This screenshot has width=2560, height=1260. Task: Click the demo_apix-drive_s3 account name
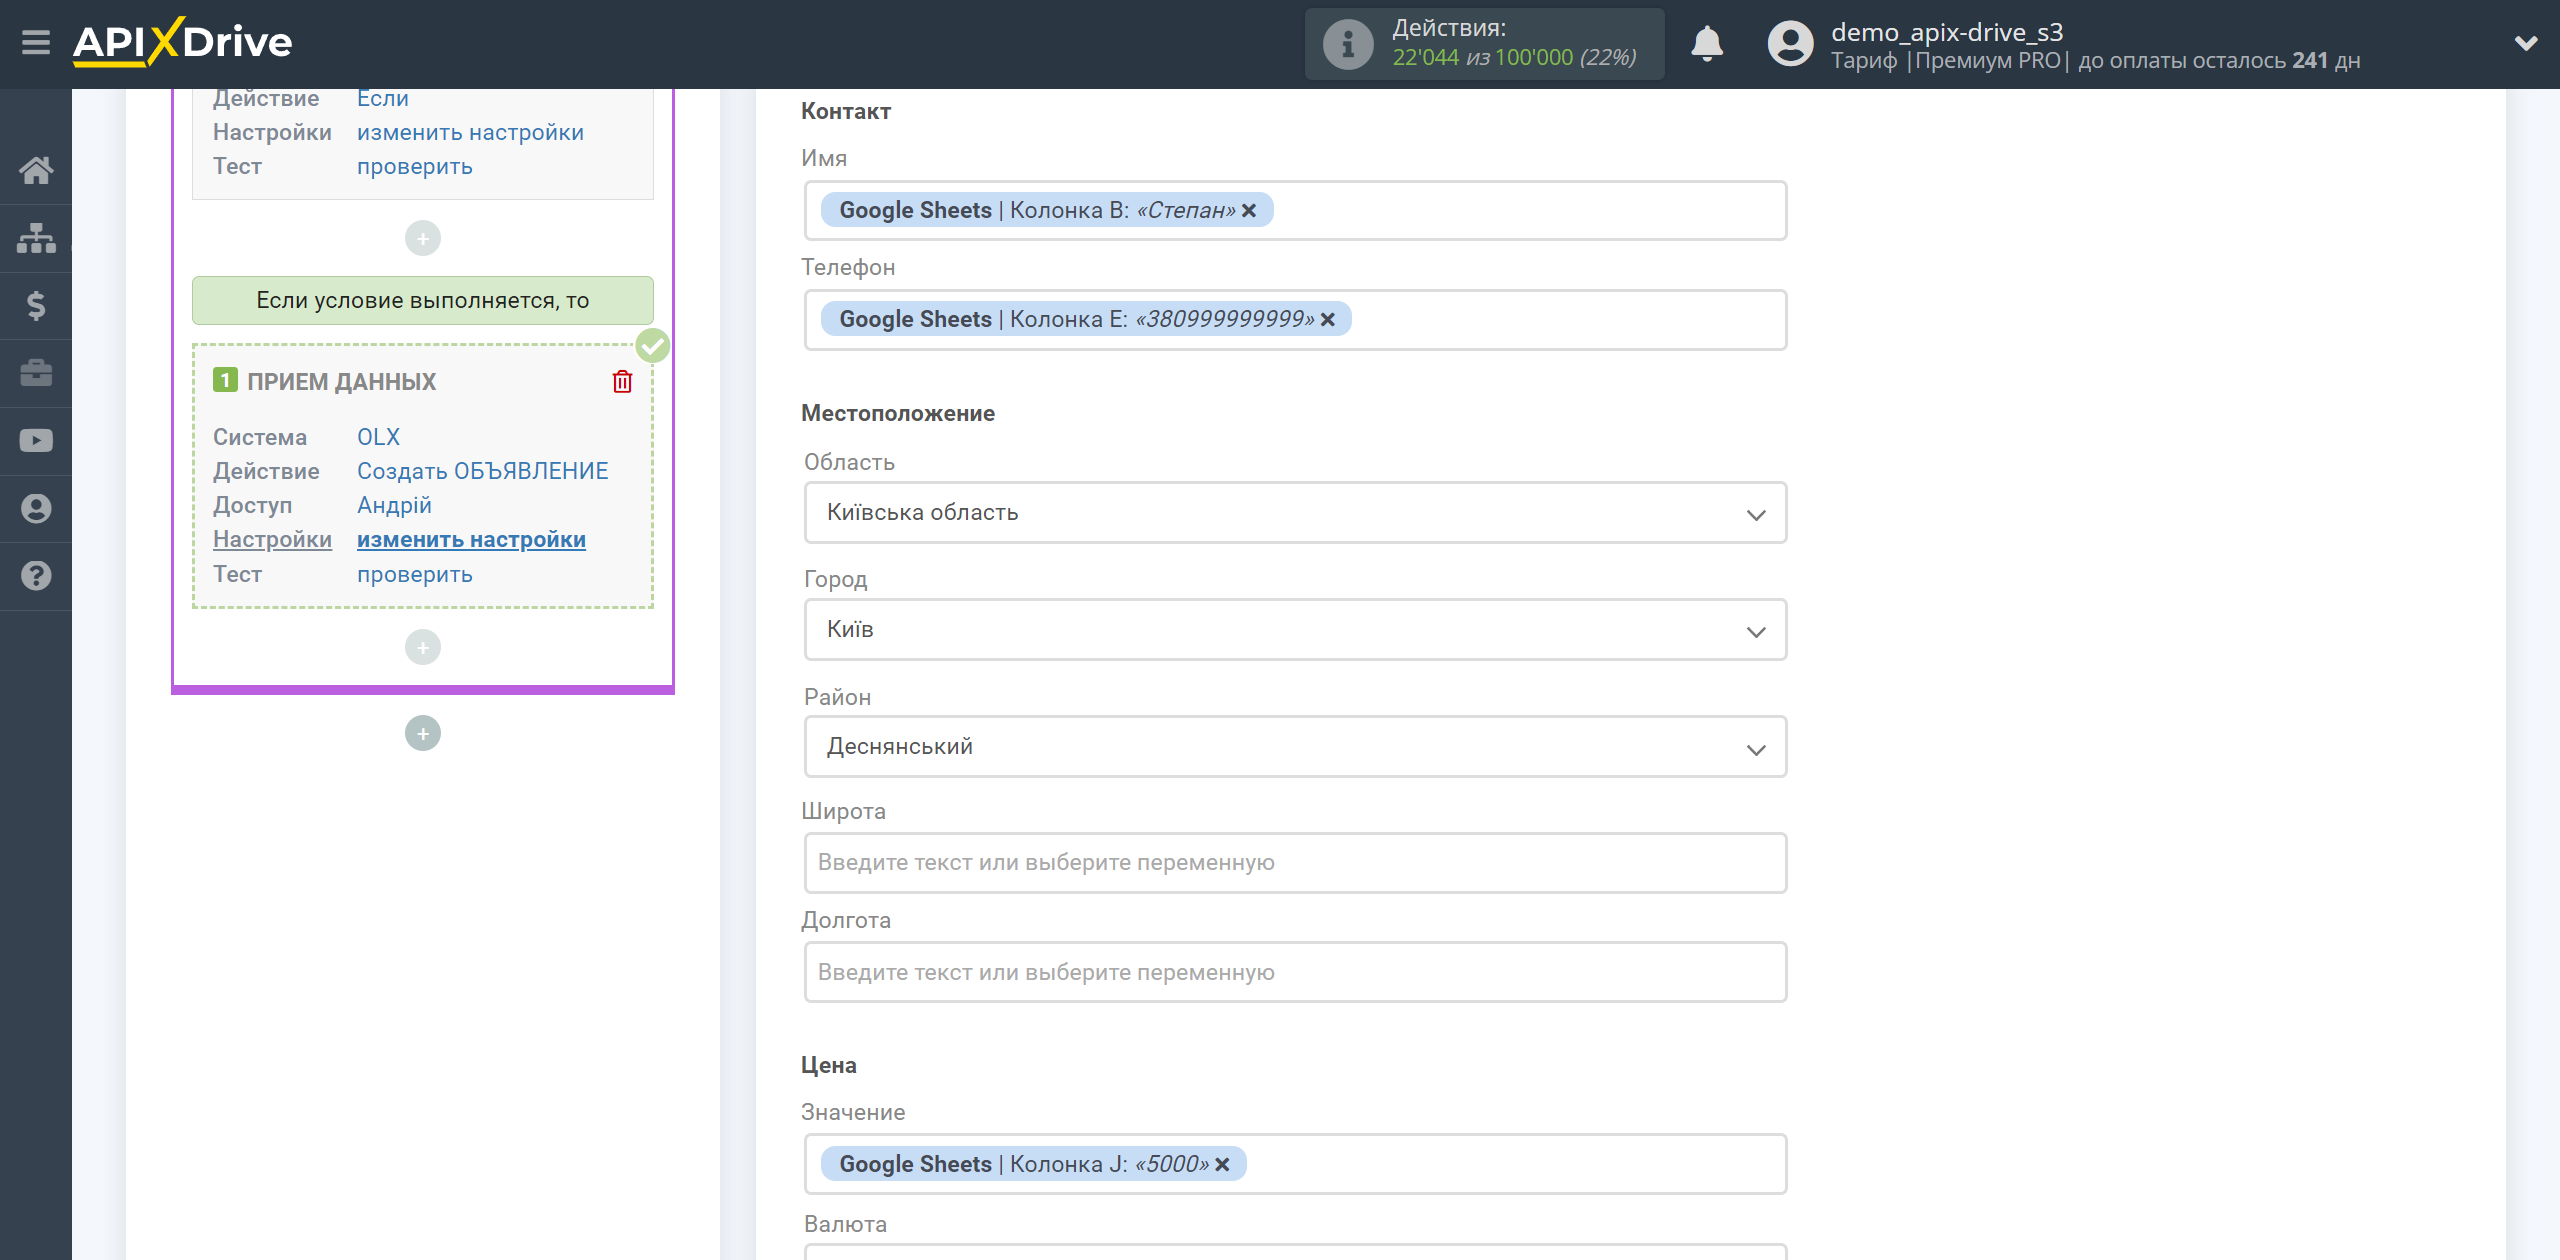pyautogui.click(x=1947, y=32)
